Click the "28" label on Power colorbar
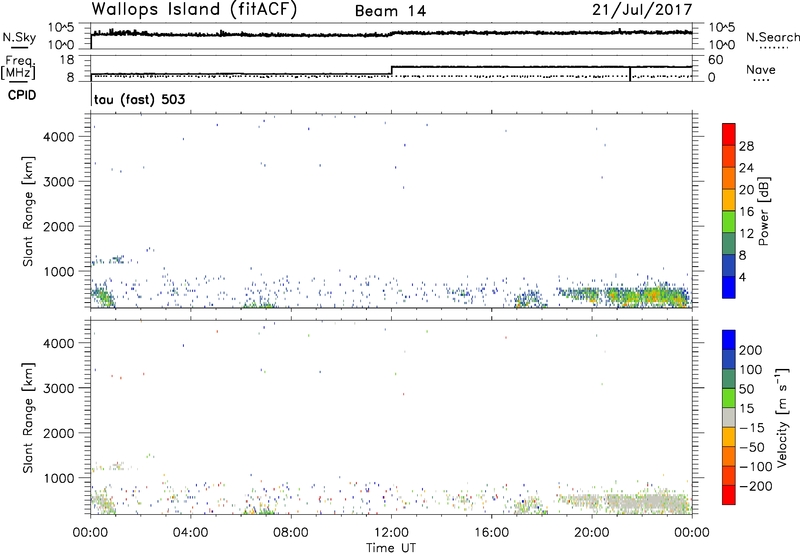 tap(746, 146)
